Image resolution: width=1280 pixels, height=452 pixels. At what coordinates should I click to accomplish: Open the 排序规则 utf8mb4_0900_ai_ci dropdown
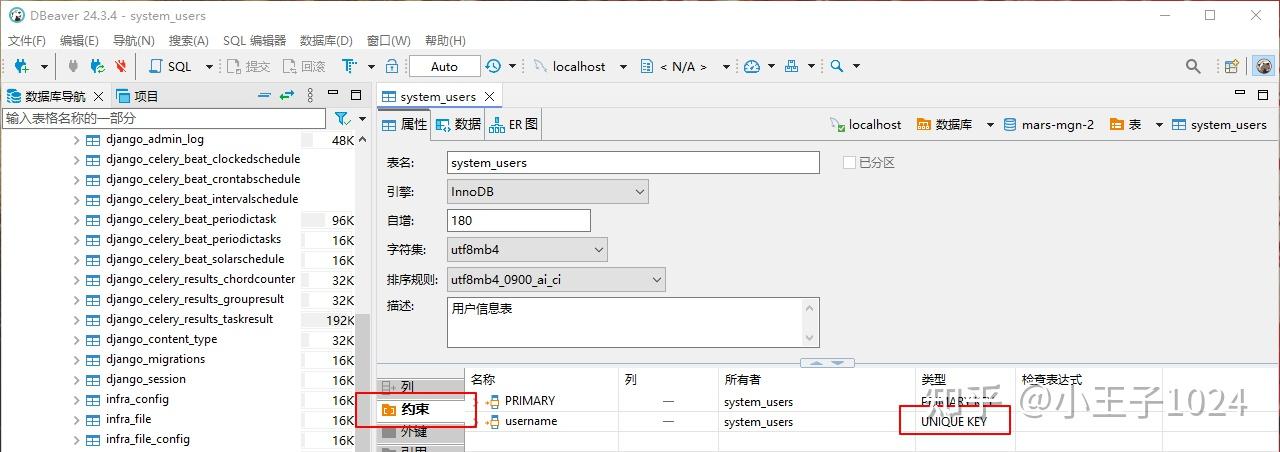coord(556,279)
